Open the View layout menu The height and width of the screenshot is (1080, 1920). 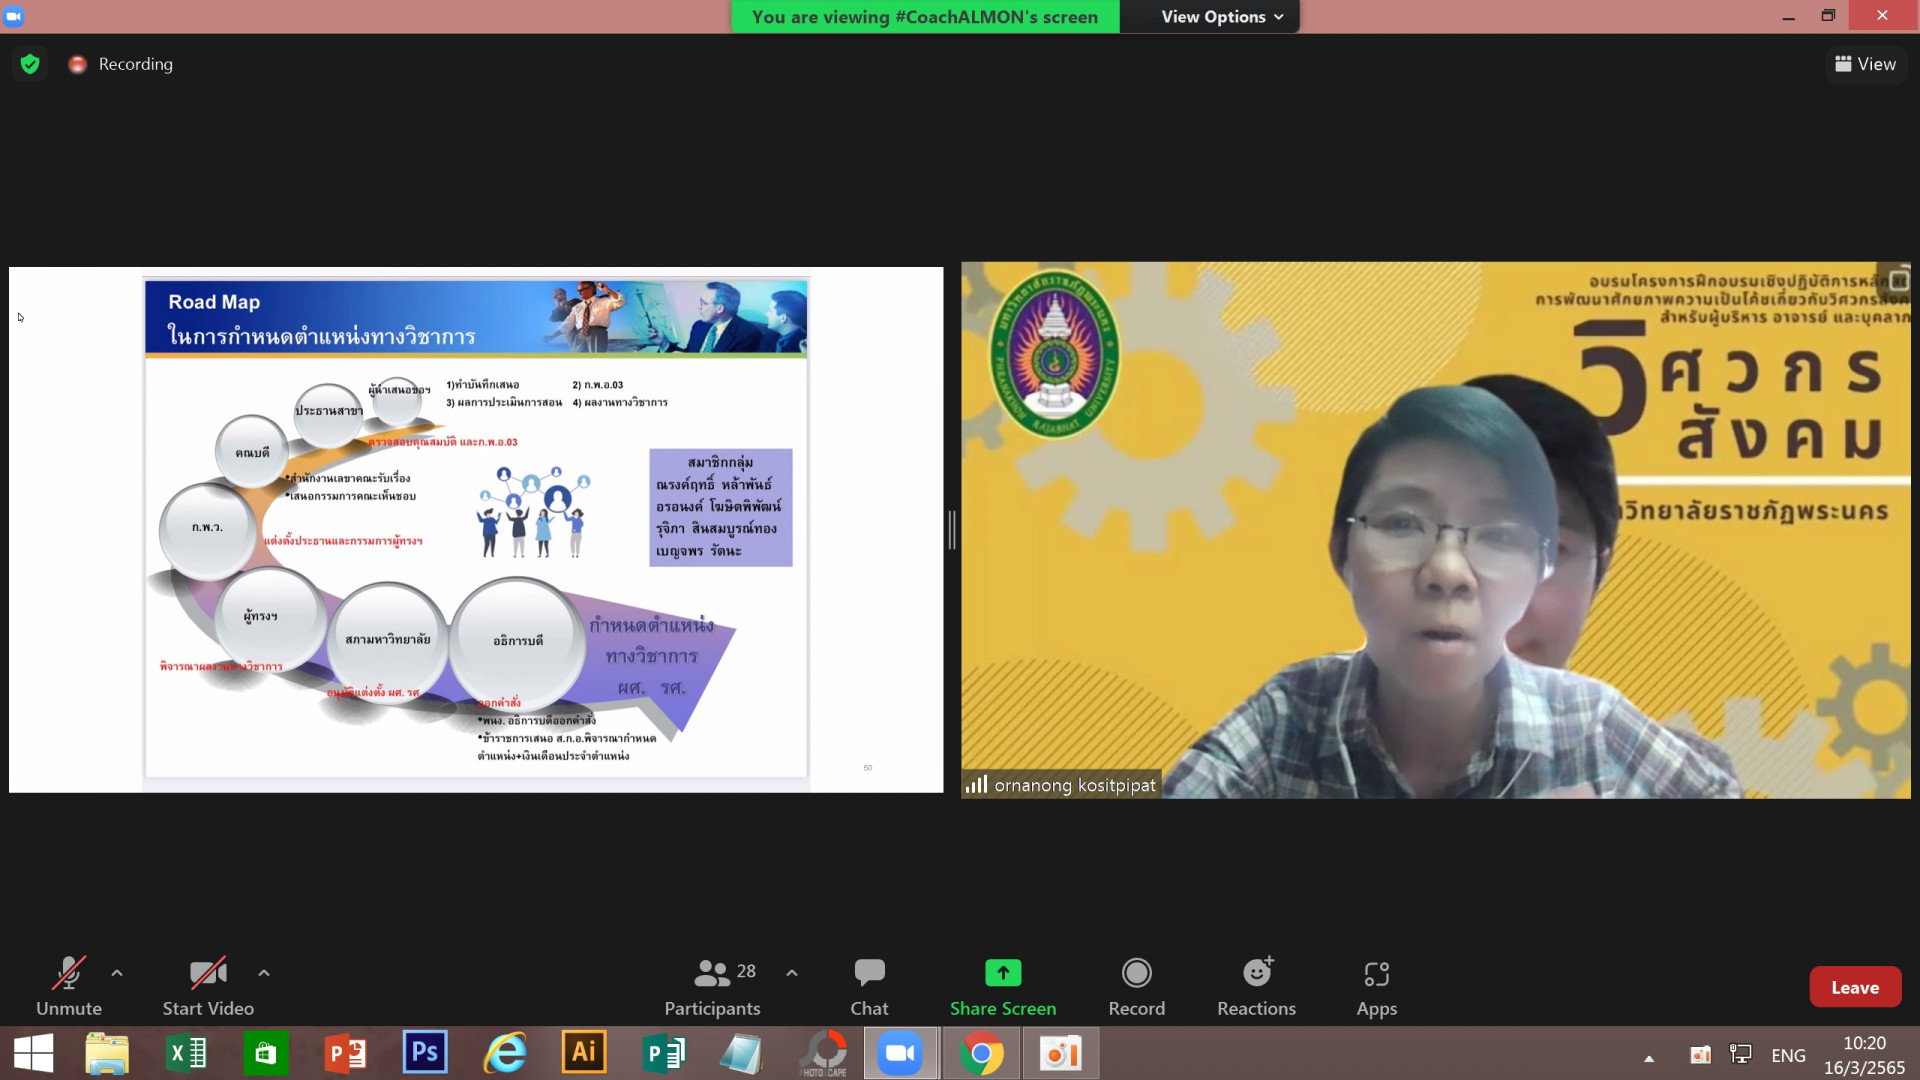[1865, 64]
